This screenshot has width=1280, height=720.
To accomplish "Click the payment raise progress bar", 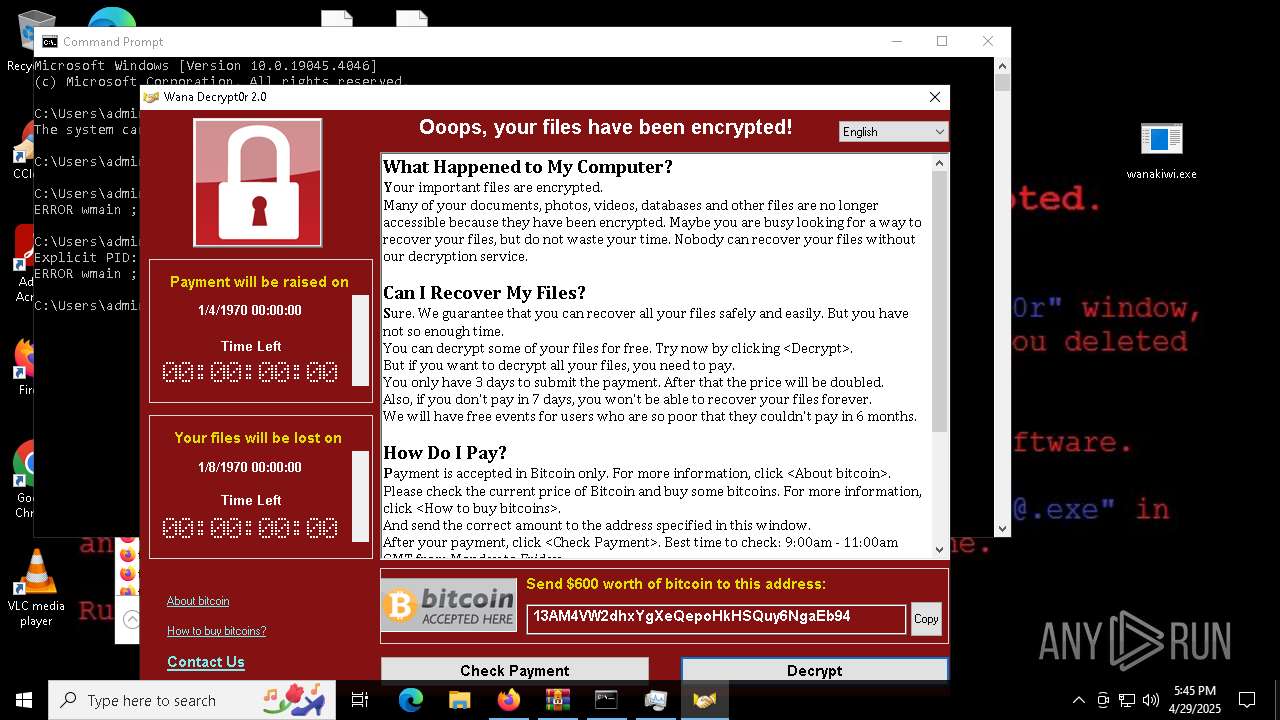I will 361,340.
